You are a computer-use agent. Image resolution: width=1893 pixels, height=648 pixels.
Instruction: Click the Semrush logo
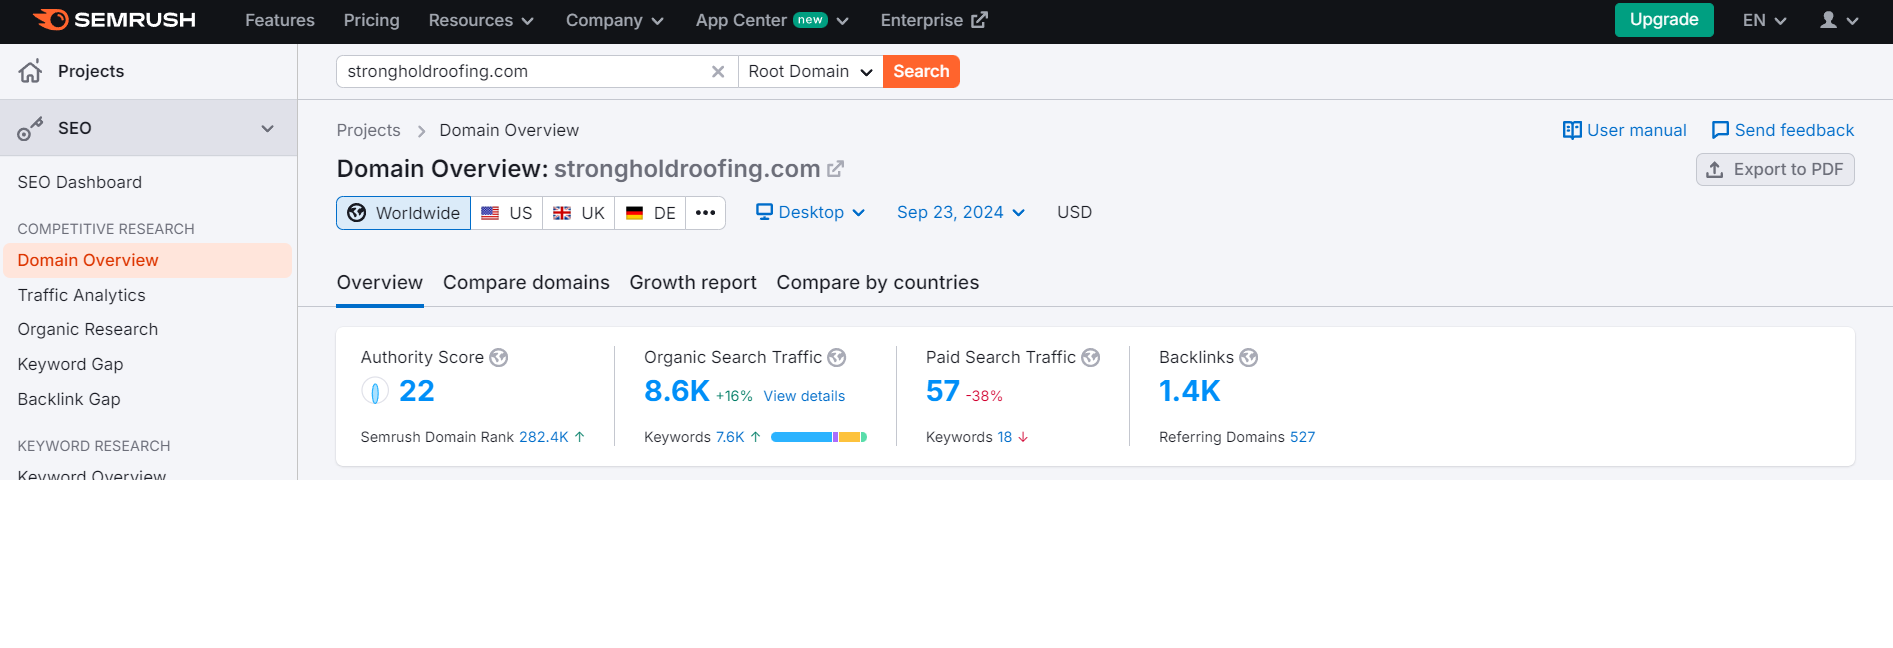[x=114, y=20]
